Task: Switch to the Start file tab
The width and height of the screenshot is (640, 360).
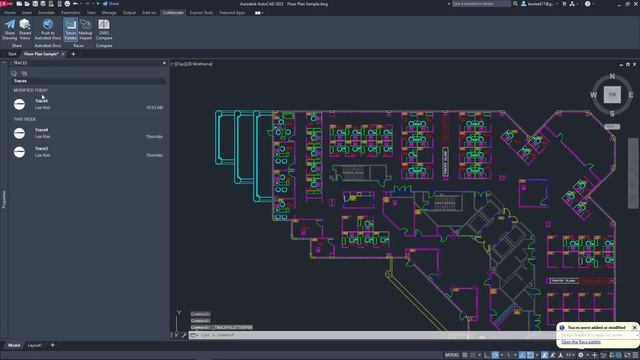Action: coord(12,54)
